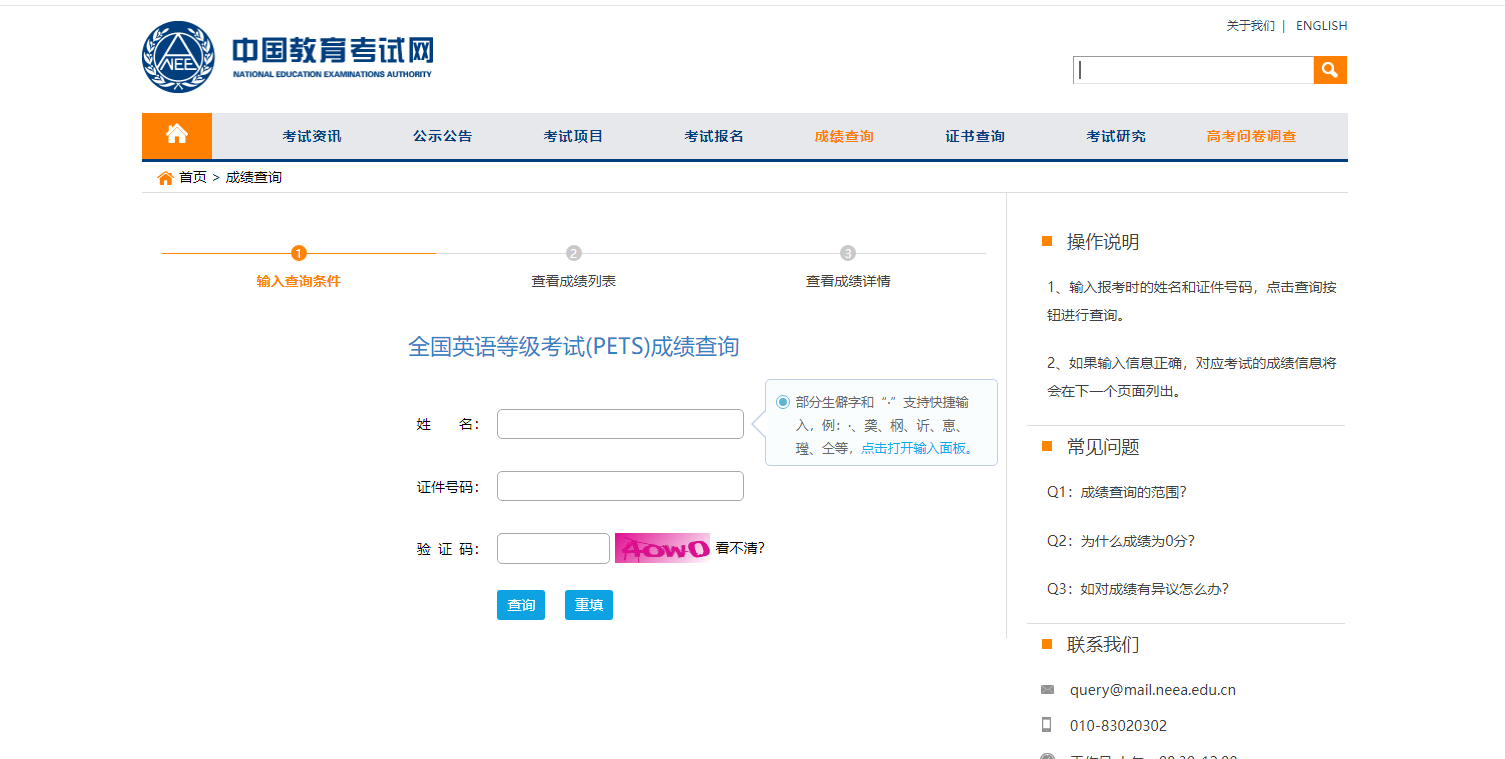Click the NEEA logo emblem
1505x759 pixels.
click(x=178, y=57)
